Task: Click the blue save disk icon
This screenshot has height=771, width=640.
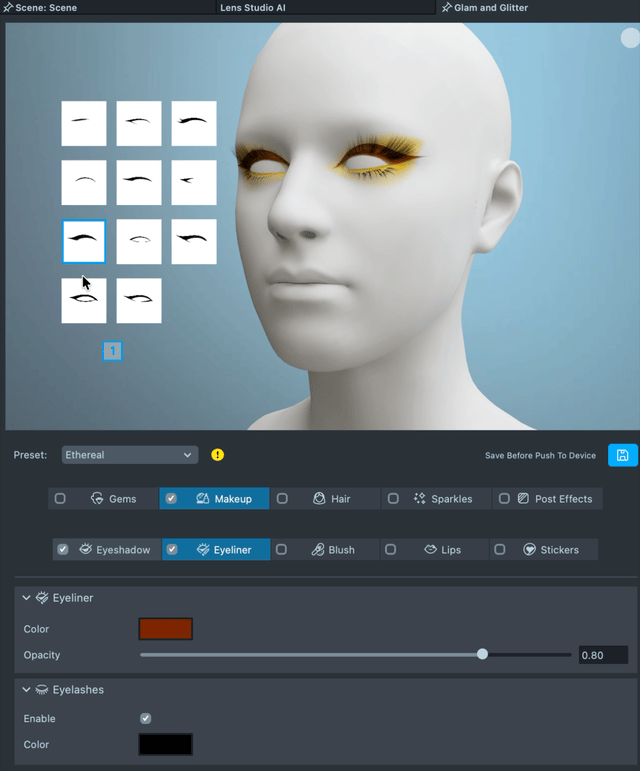Action: click(622, 455)
